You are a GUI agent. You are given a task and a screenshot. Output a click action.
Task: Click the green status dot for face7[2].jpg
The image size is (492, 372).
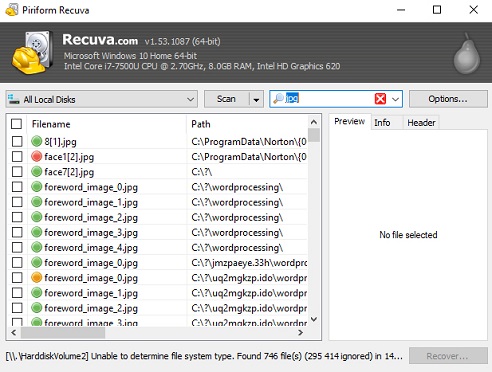click(36, 172)
